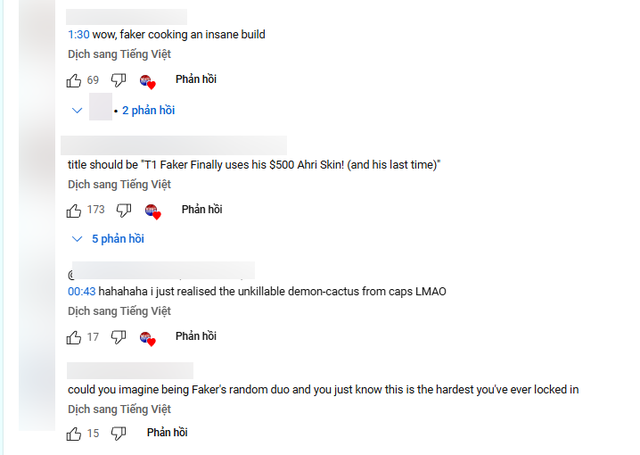Click creator heart on 'demon-cactus' comment
This screenshot has height=455, width=640.
coord(147,338)
